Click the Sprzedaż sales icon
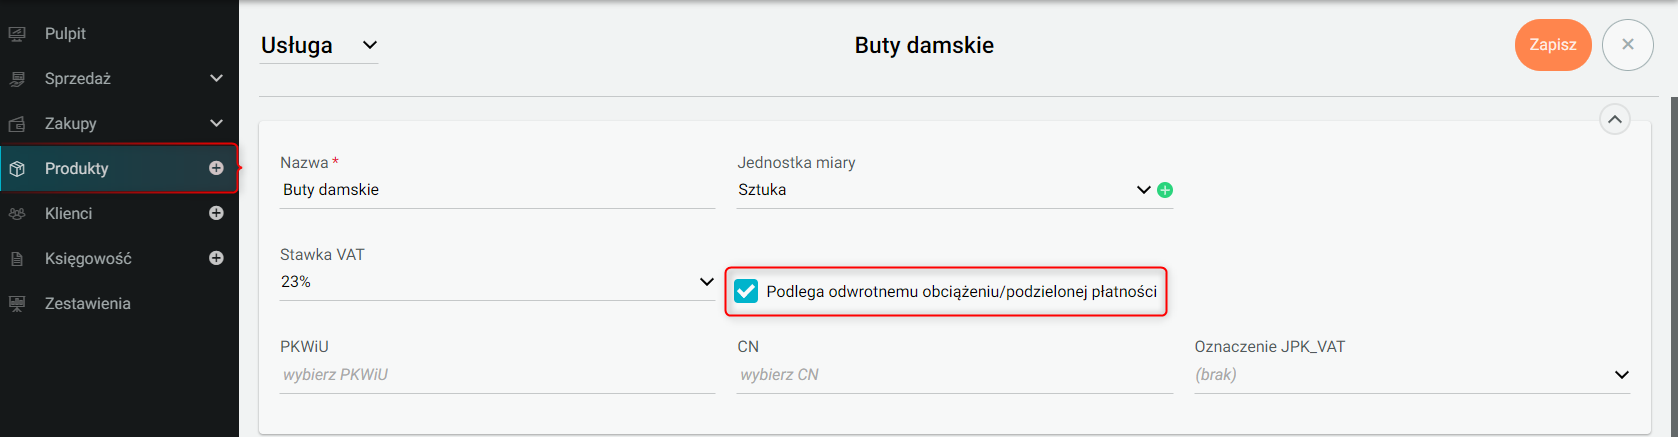 click(x=17, y=79)
